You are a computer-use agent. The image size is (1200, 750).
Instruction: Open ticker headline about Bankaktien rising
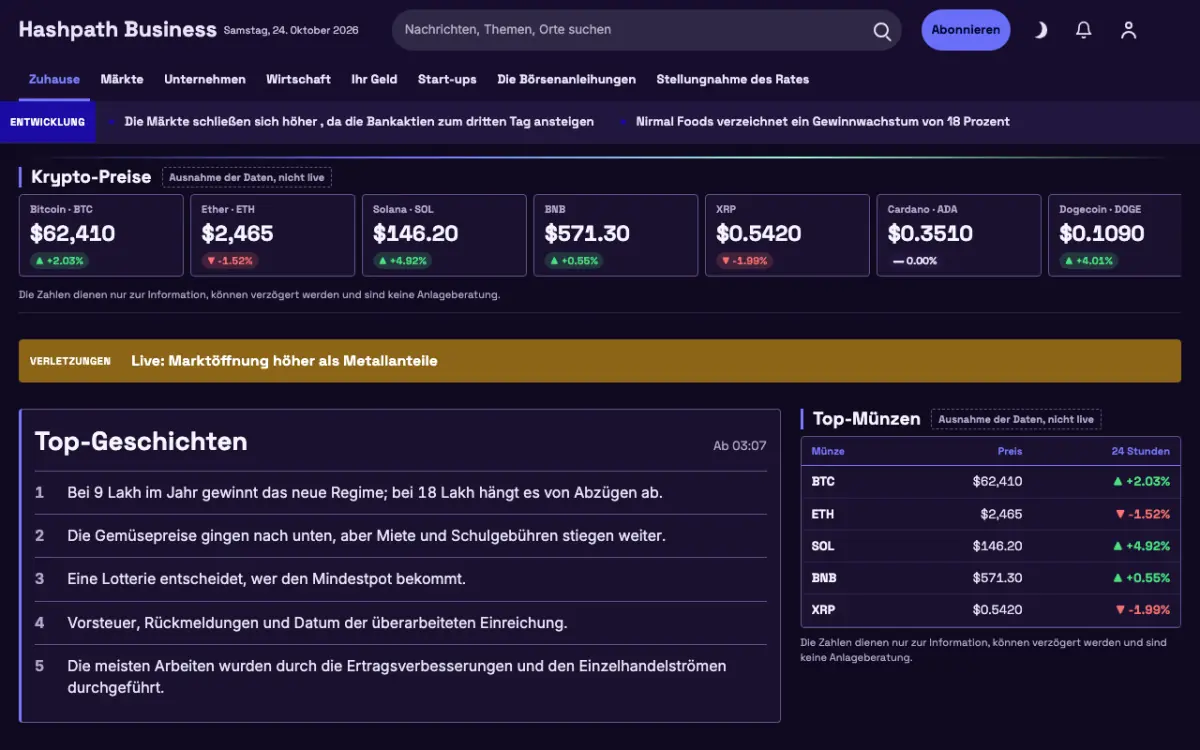359,122
